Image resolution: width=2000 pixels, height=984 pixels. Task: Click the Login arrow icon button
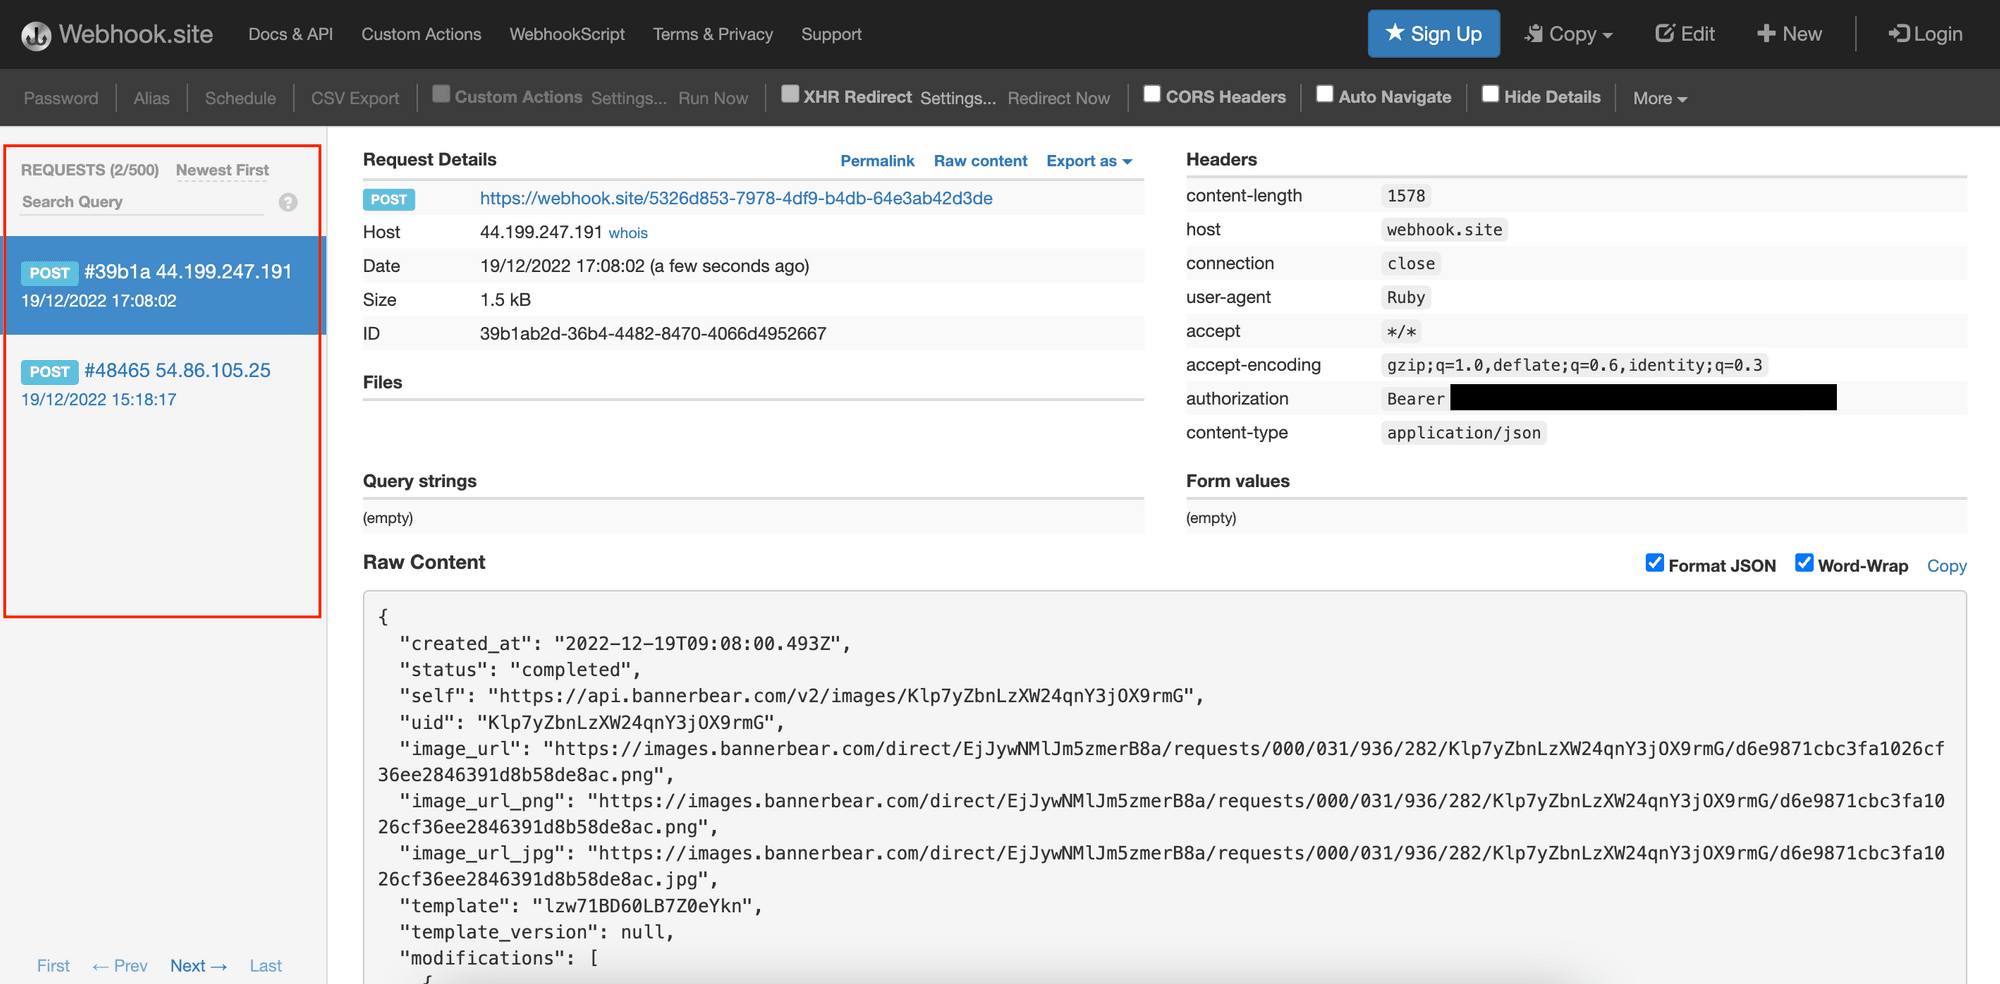click(1925, 34)
